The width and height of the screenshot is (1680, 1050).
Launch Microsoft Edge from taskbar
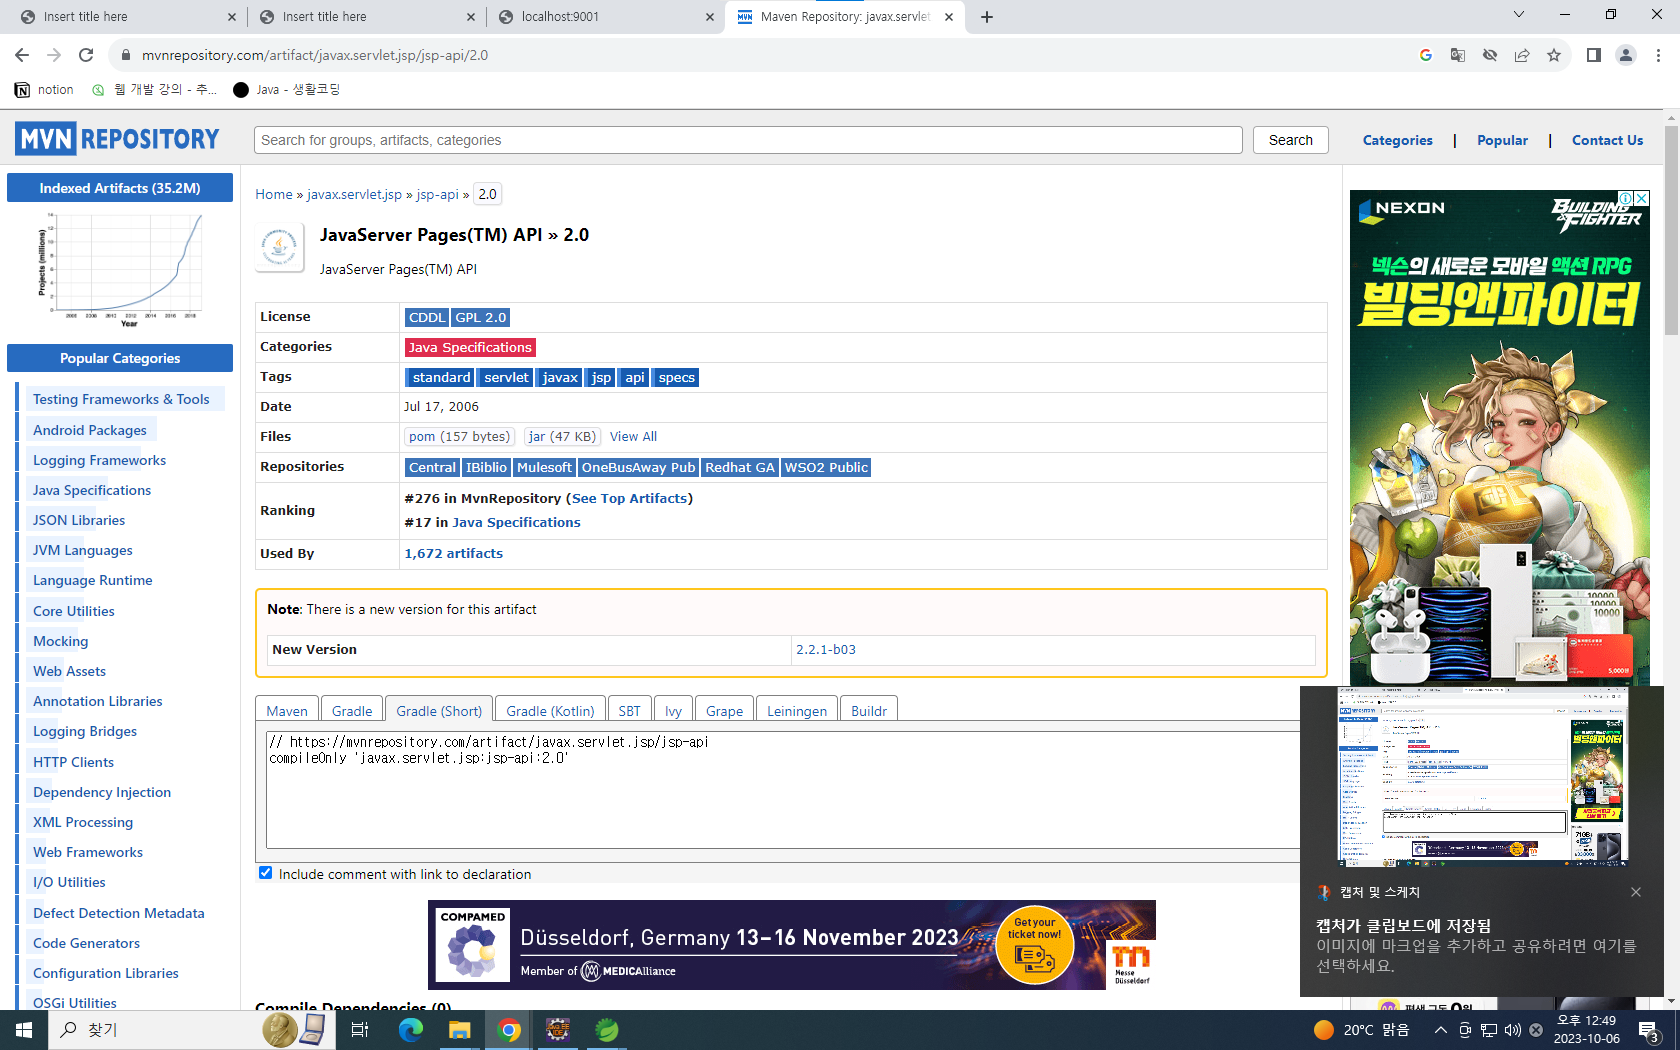pyautogui.click(x=410, y=1030)
